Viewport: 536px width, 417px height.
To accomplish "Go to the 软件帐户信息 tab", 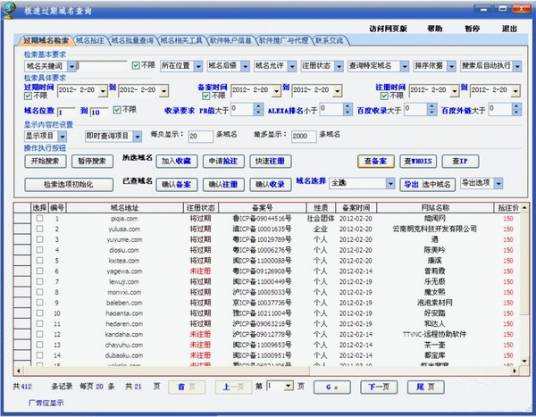I will [231, 41].
